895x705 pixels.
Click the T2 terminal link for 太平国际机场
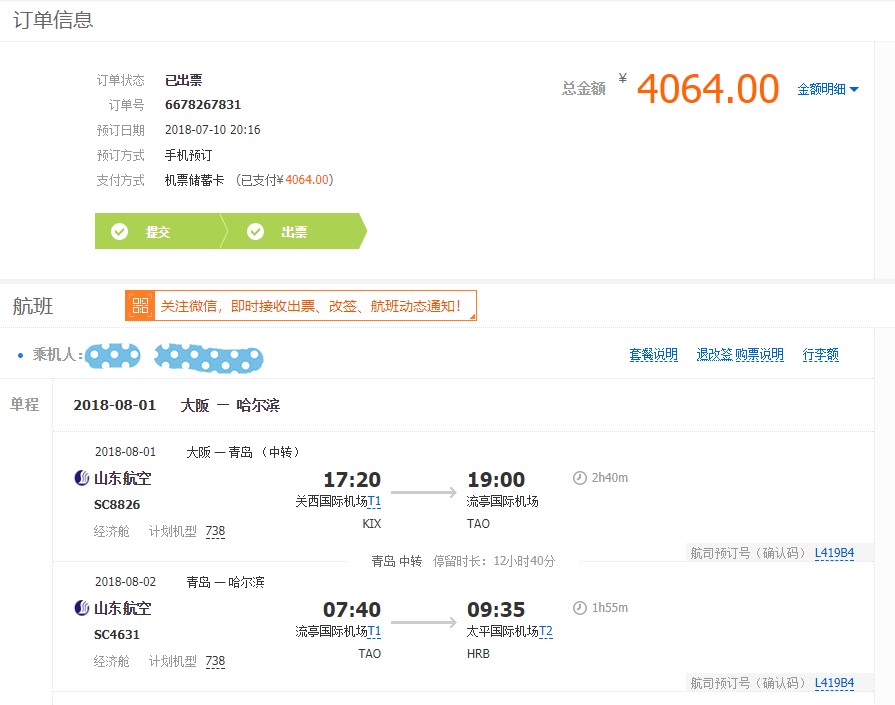click(x=546, y=631)
